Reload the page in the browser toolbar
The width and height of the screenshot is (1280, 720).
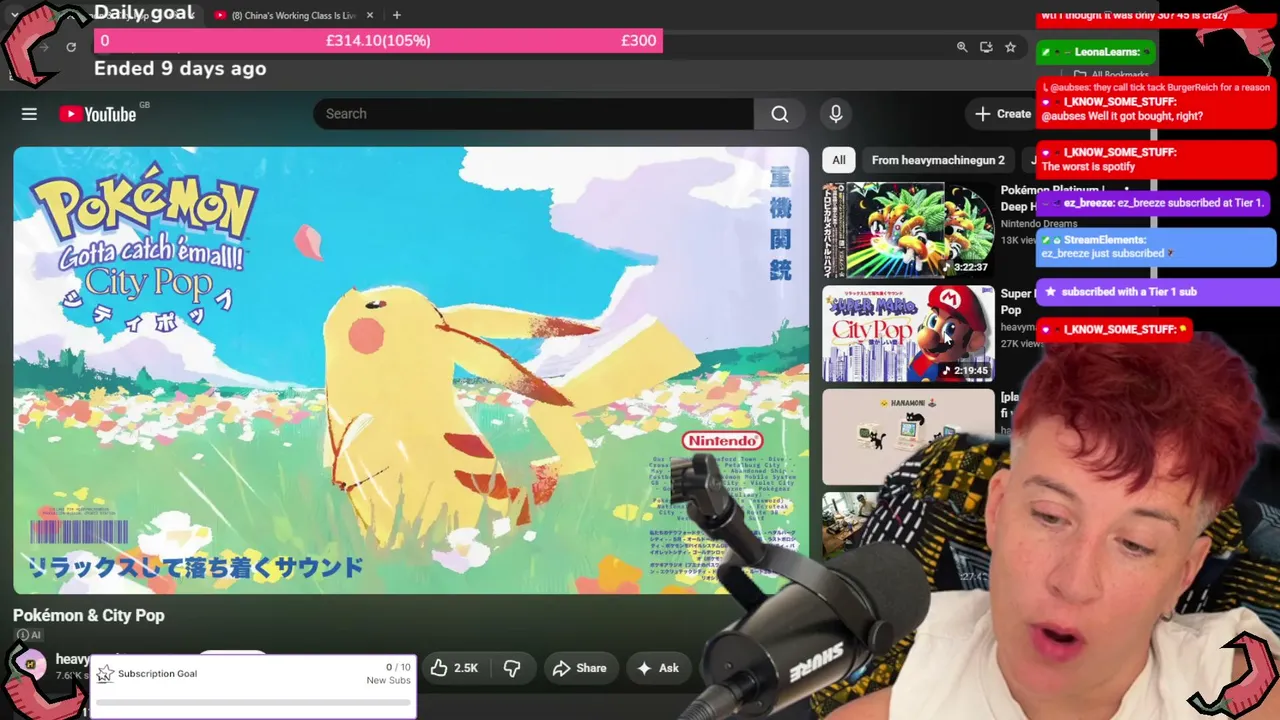click(71, 47)
